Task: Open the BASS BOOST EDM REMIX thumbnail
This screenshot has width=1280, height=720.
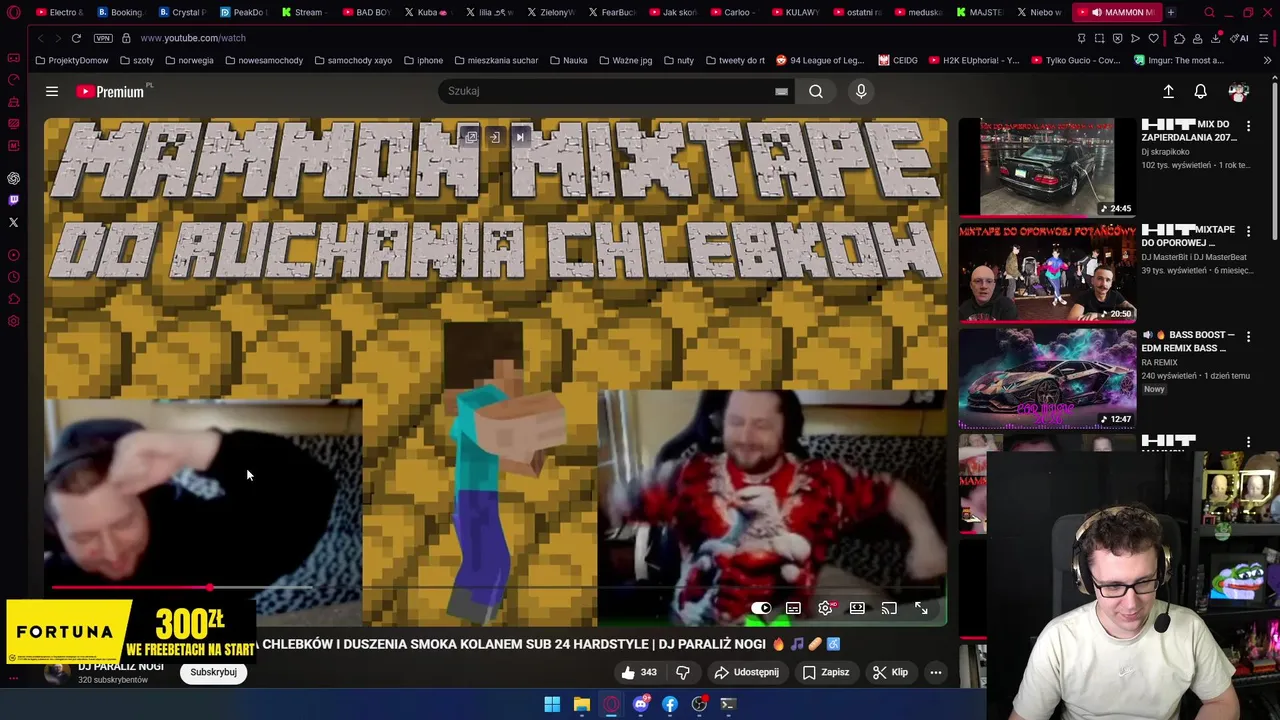Action: tap(1047, 377)
